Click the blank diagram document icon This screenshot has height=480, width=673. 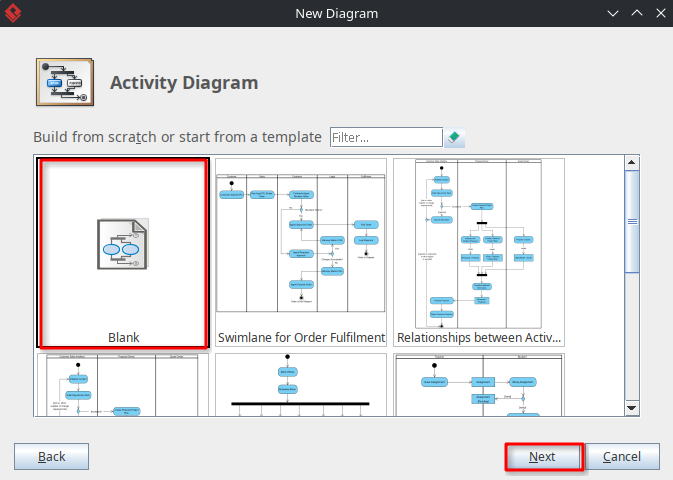coord(123,244)
